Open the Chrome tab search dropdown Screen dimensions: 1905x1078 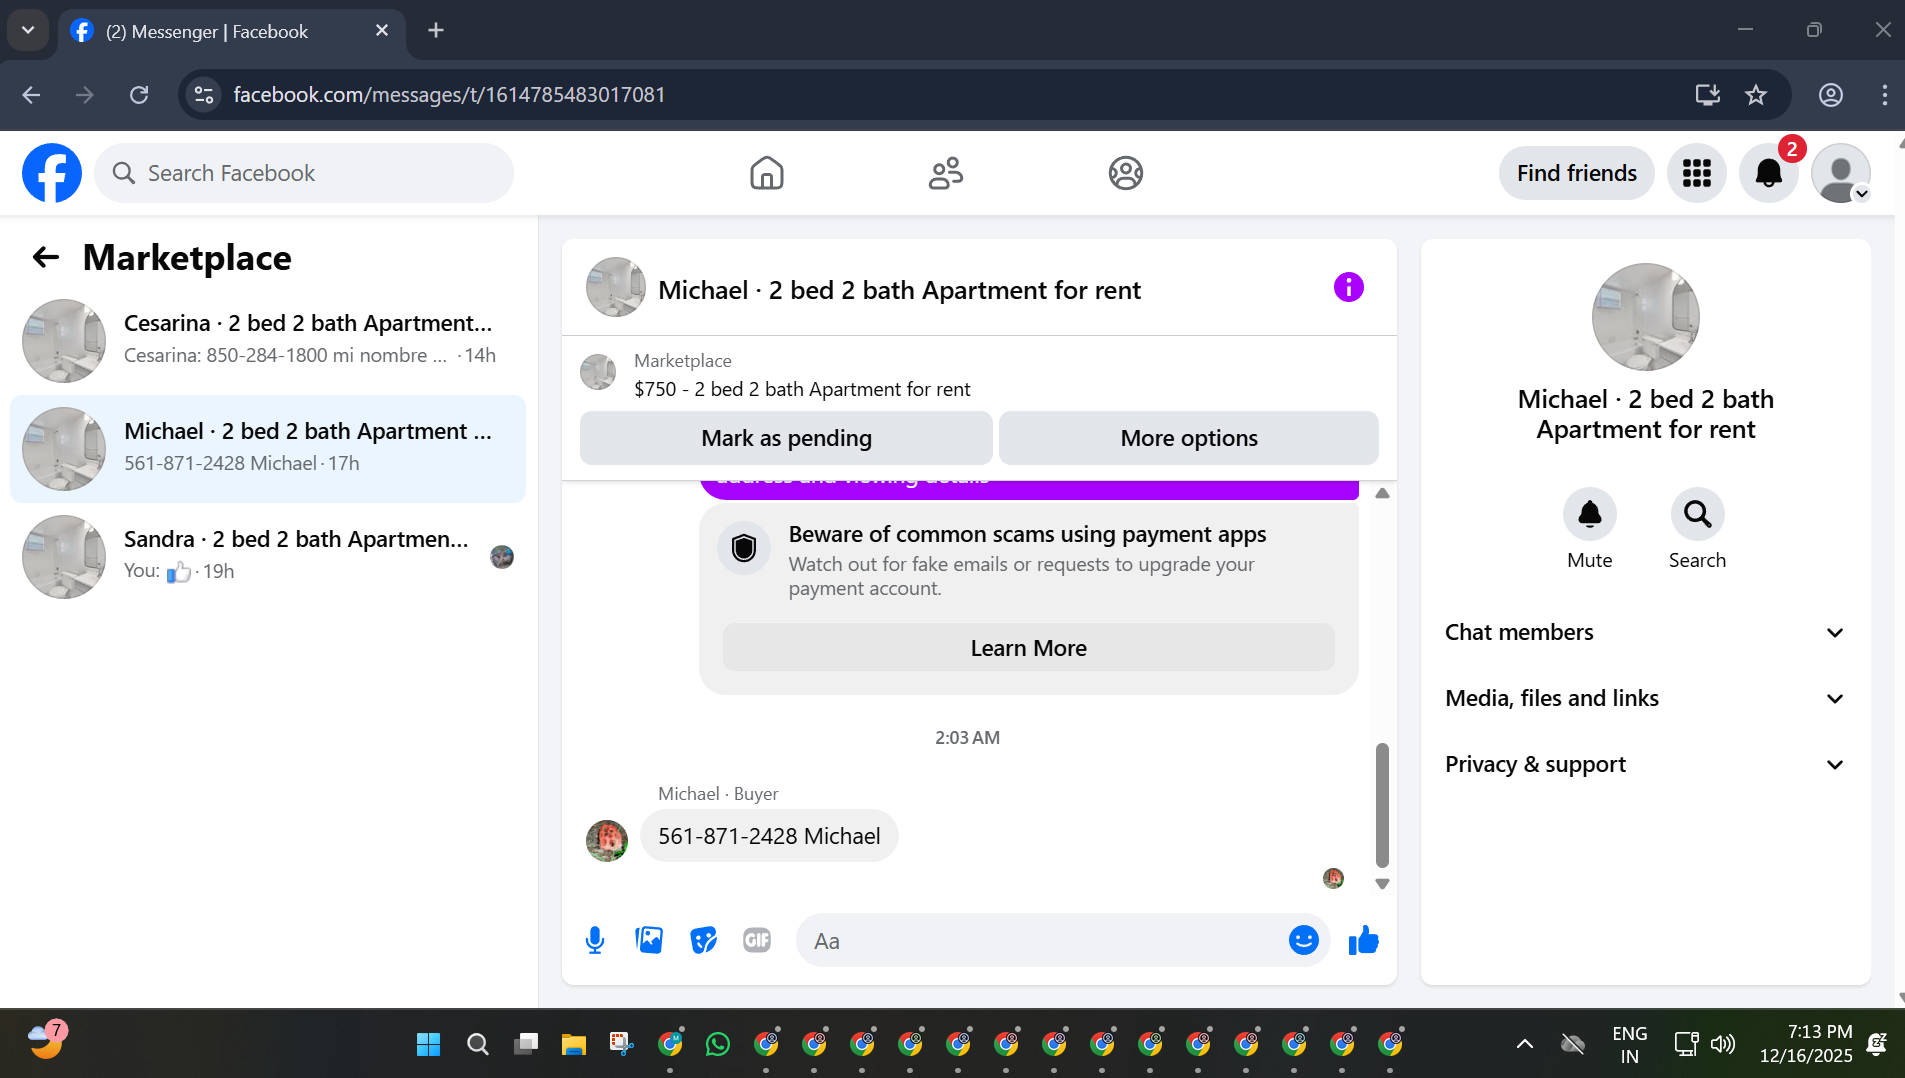click(x=28, y=30)
